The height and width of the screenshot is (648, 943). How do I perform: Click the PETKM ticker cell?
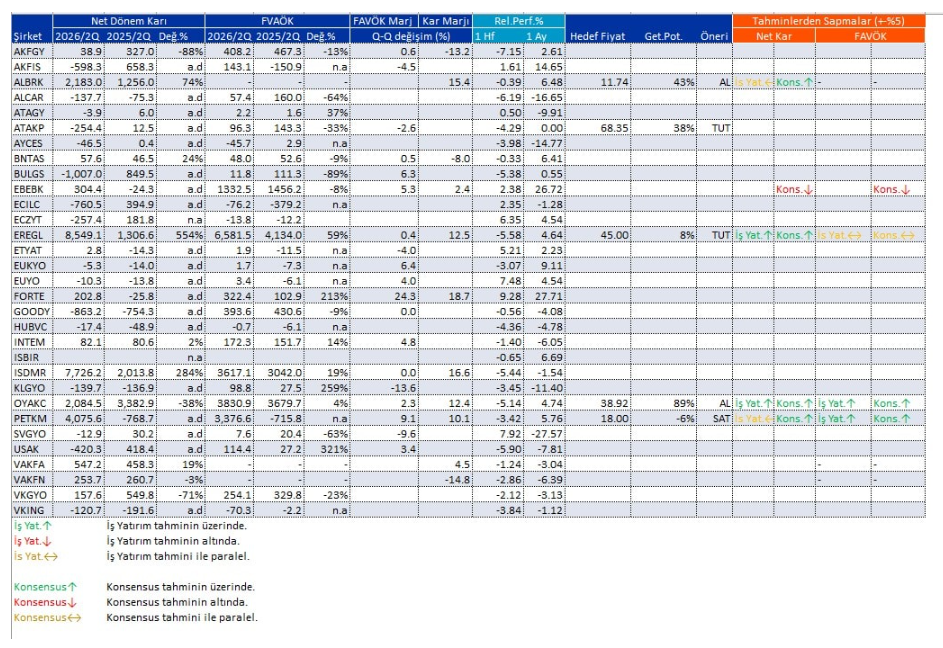[x=32, y=418]
